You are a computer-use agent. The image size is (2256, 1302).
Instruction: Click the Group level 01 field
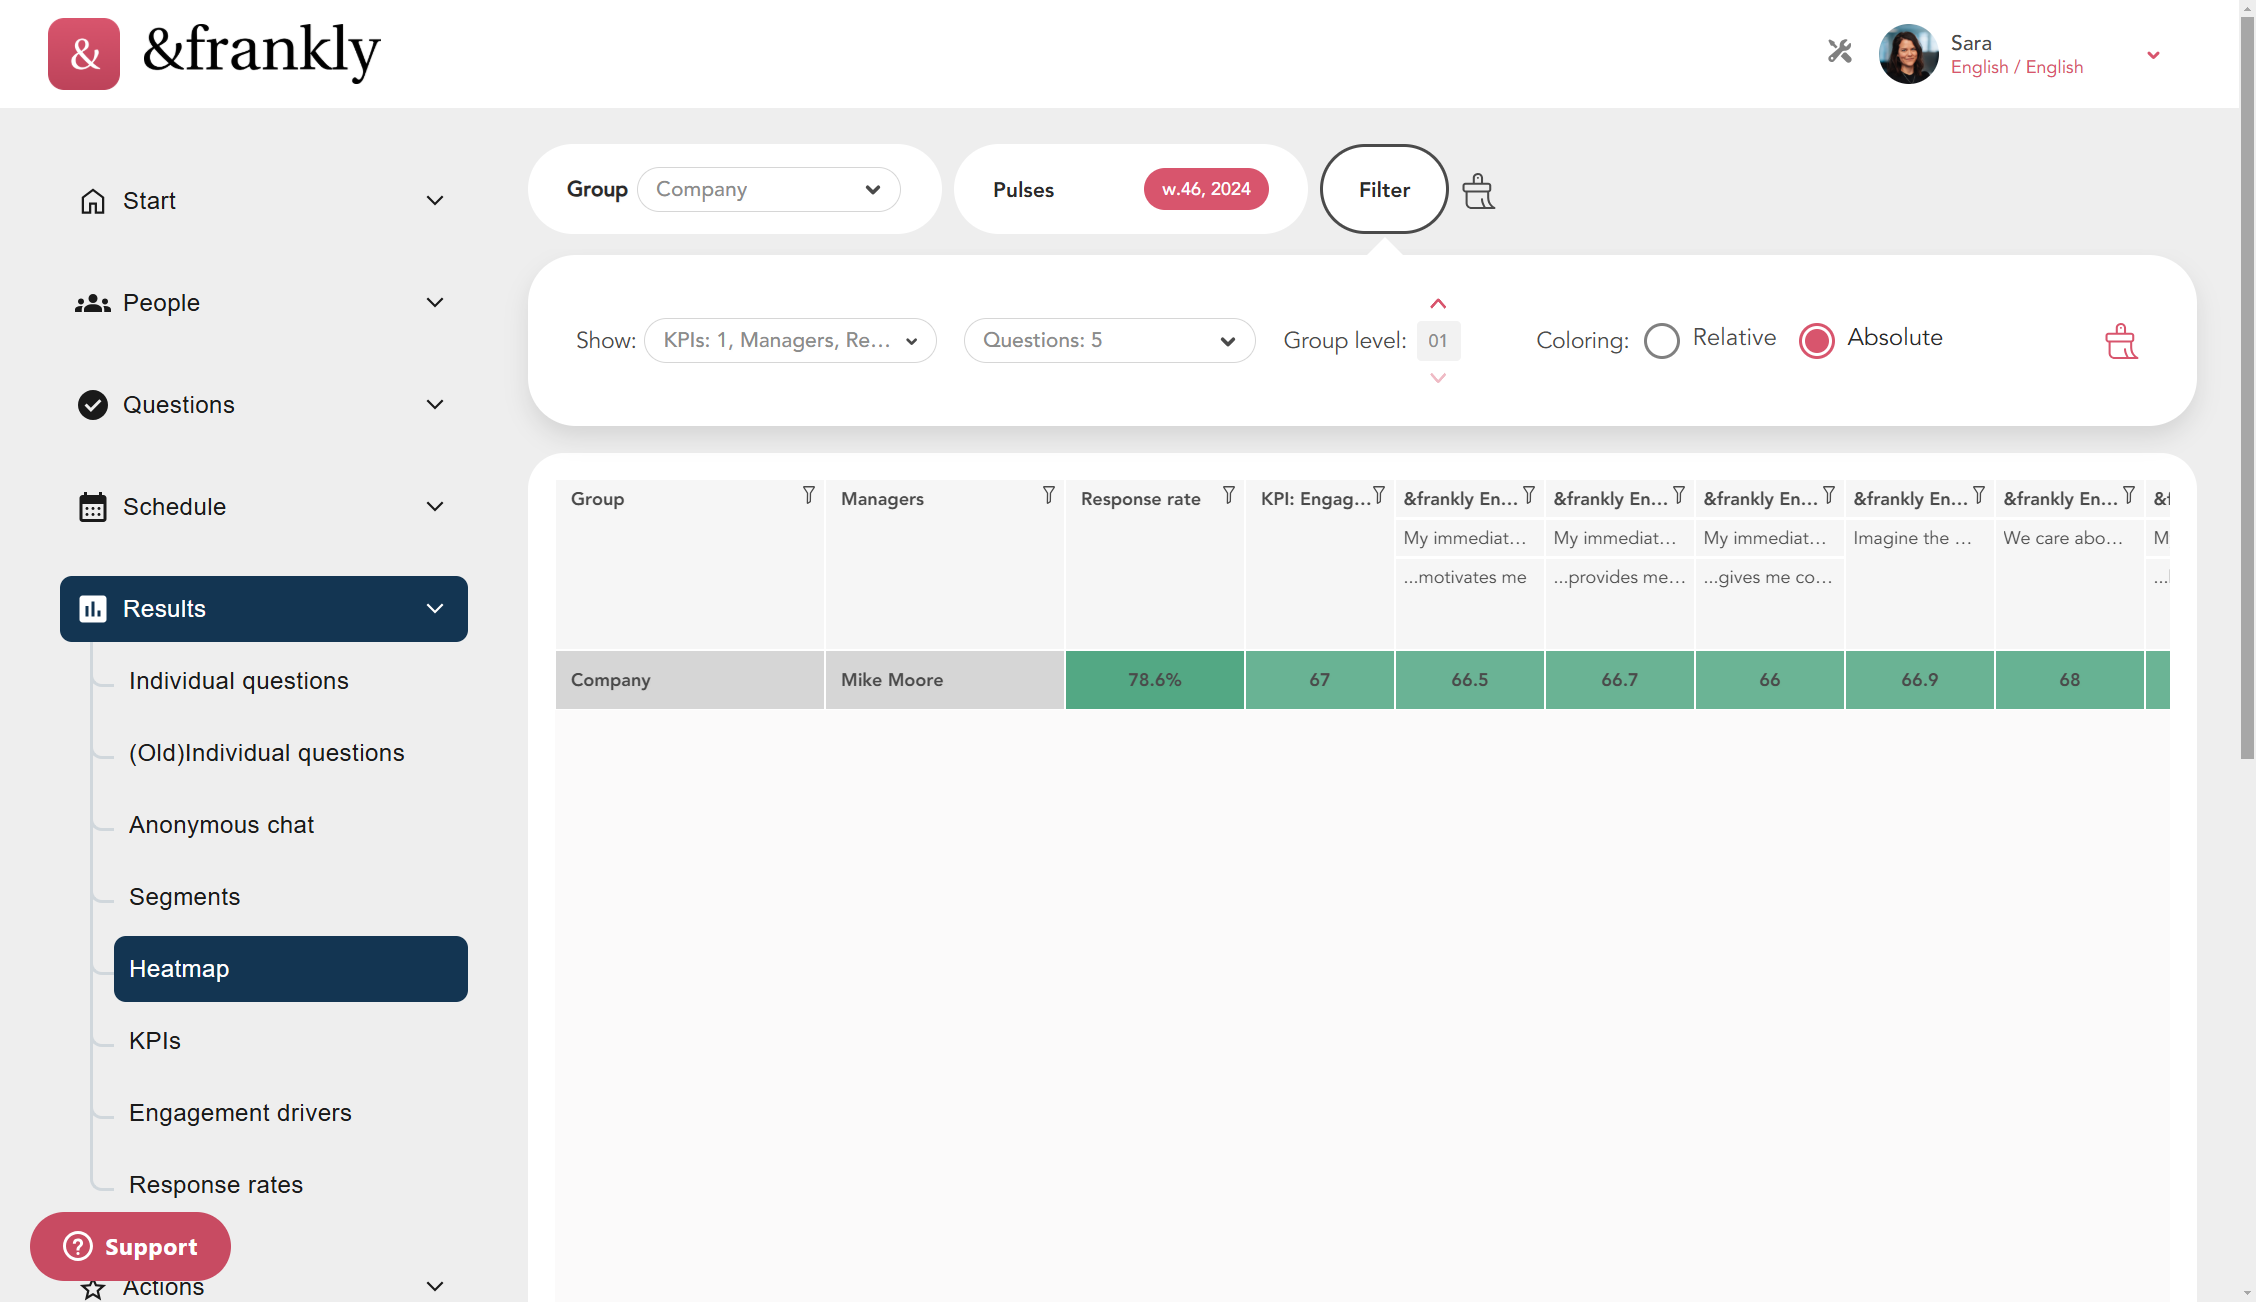tap(1438, 341)
